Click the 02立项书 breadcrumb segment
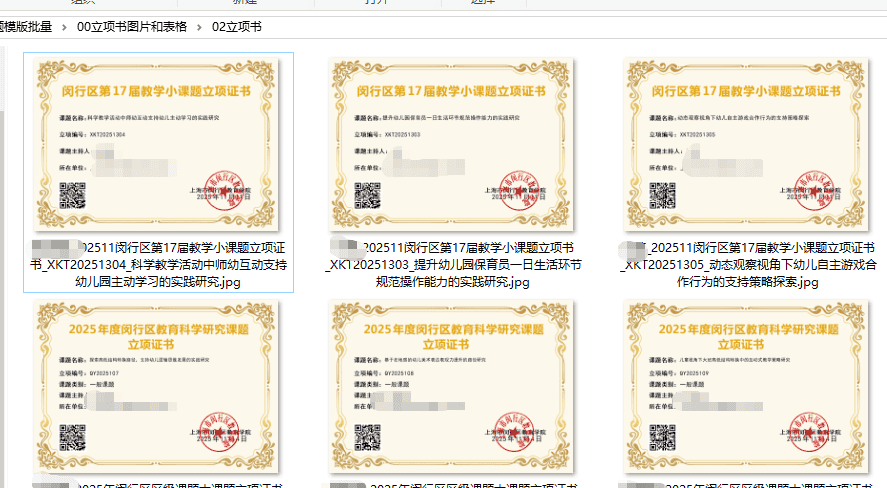The image size is (887, 488). pos(236,27)
